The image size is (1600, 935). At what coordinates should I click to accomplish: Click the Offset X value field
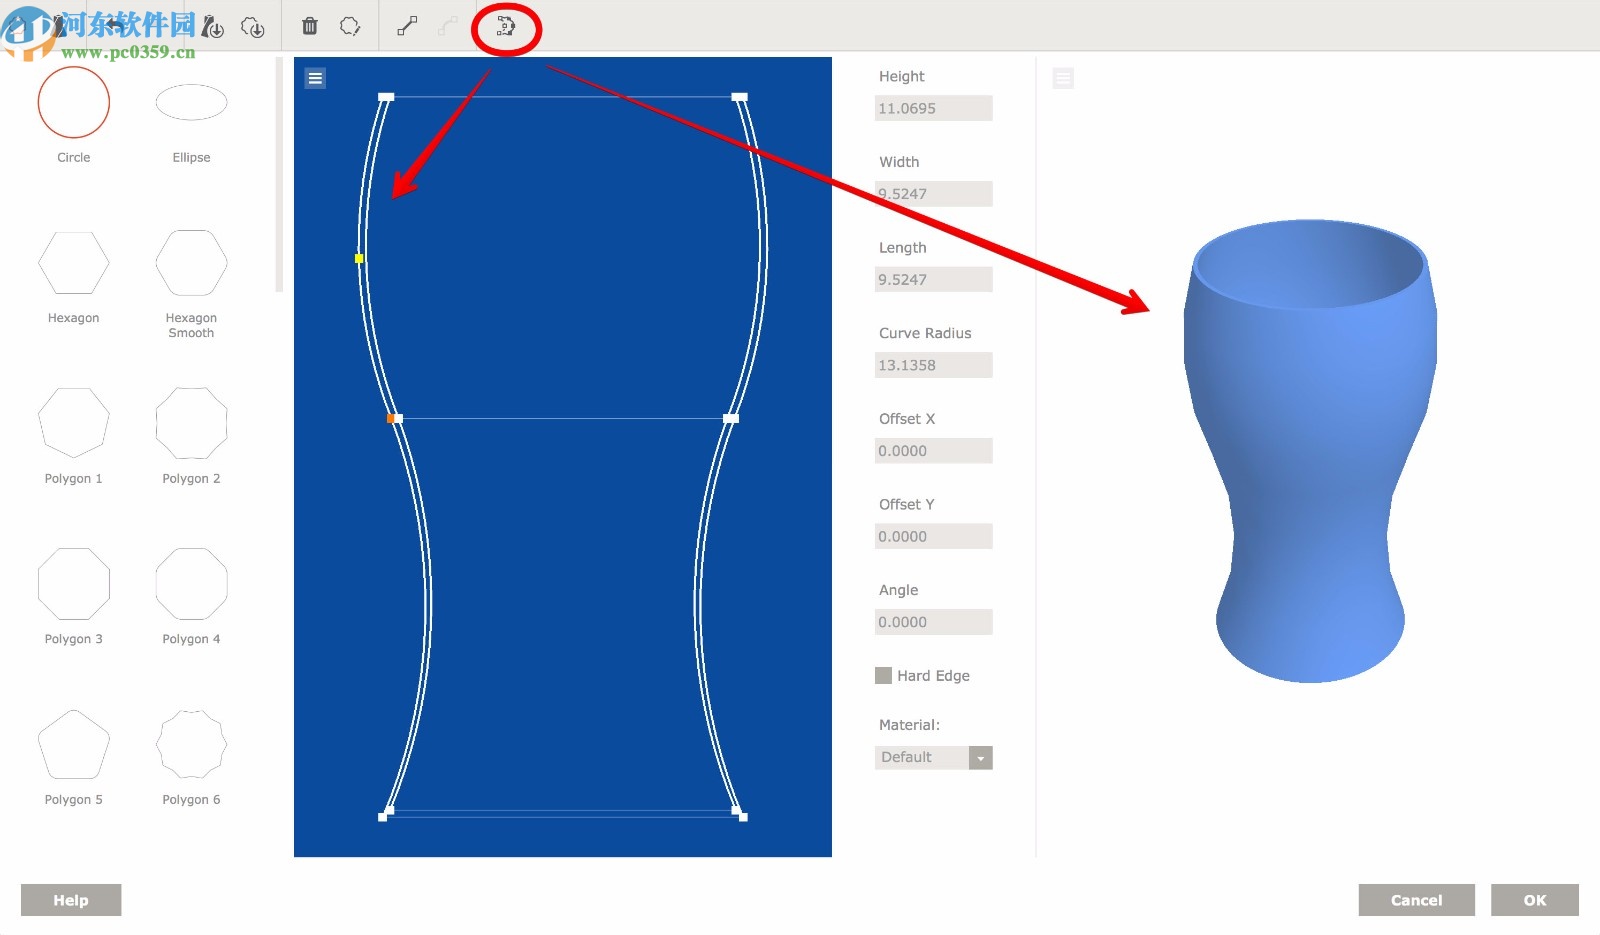pos(934,451)
